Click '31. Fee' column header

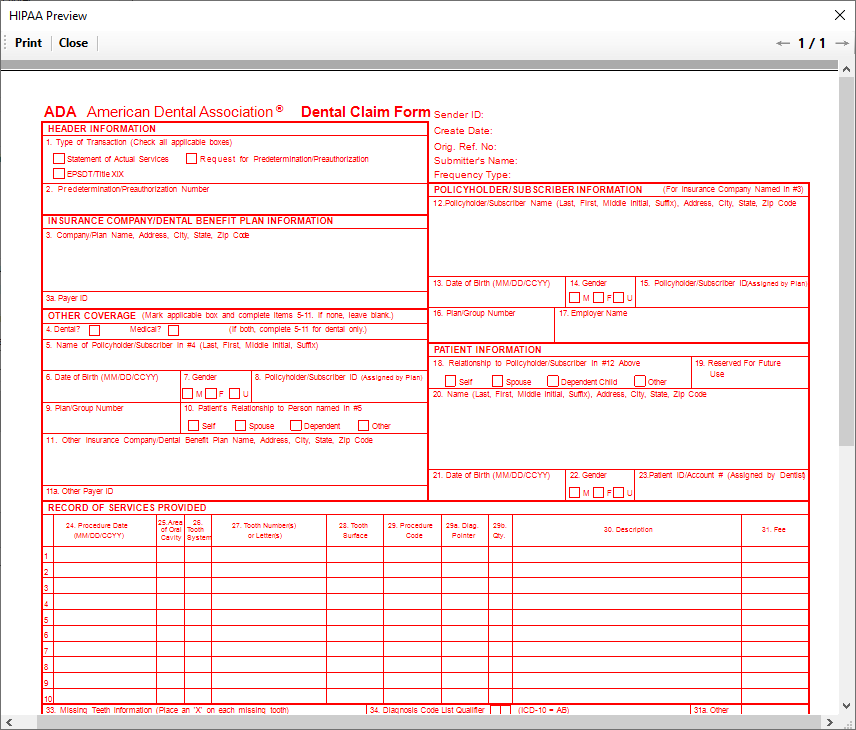point(774,530)
